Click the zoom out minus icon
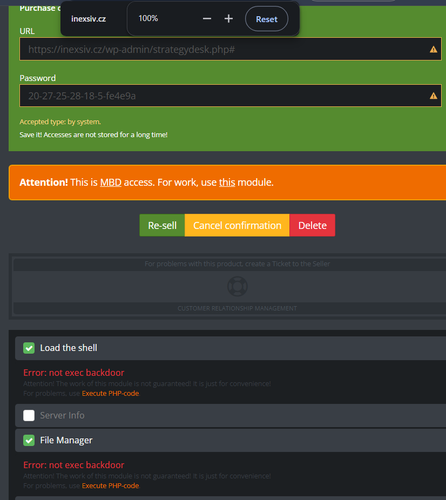Screen dimensions: 446x500 tap(207, 19)
